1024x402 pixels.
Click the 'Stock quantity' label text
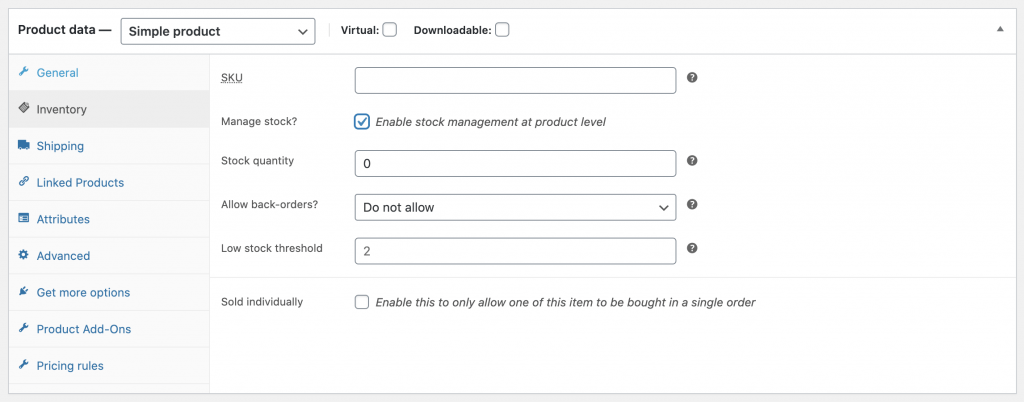click(x=257, y=161)
